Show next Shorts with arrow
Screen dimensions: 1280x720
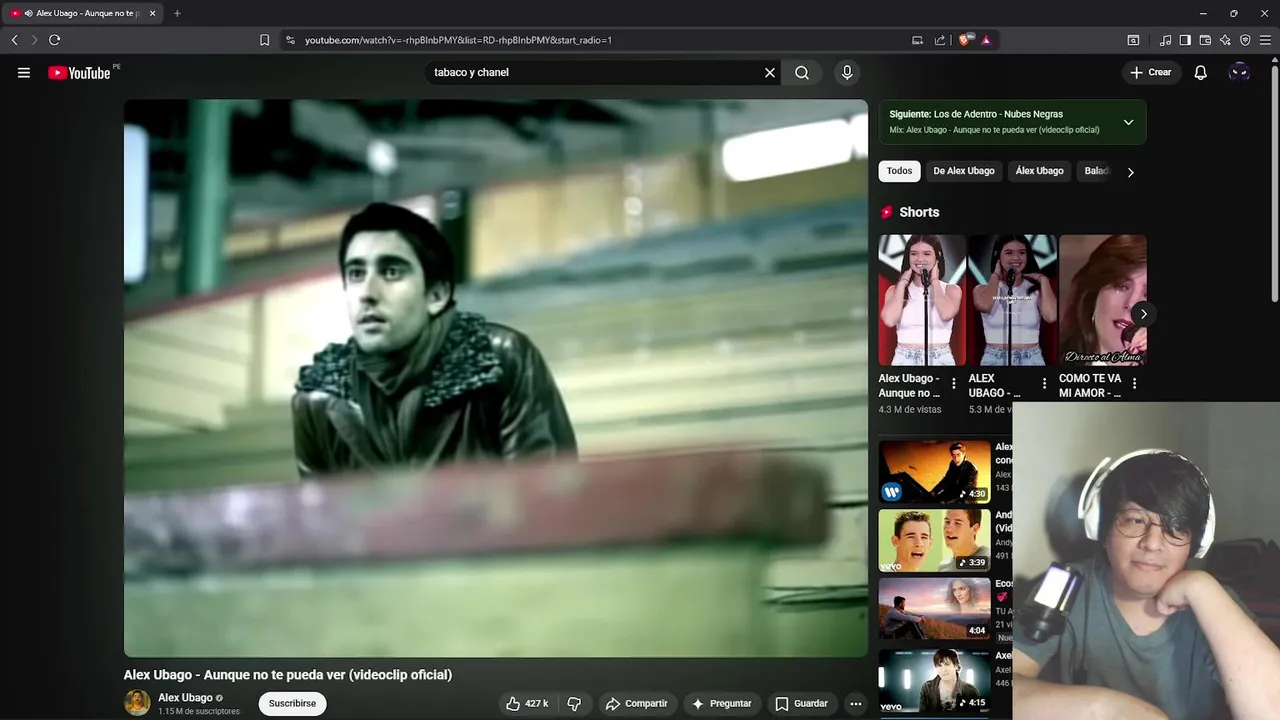tap(1143, 314)
